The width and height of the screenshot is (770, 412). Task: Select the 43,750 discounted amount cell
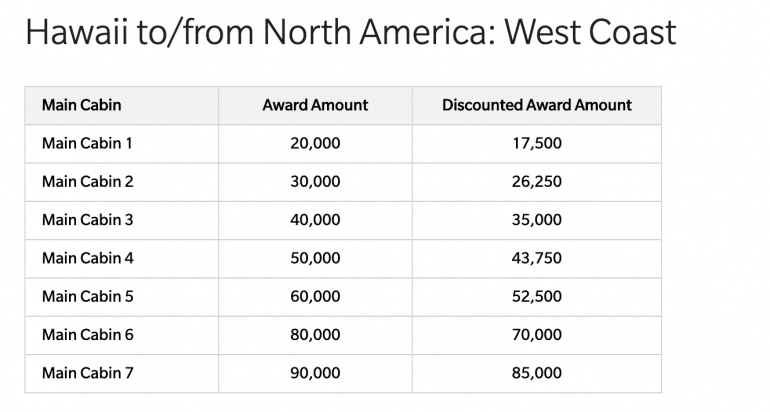pos(536,258)
